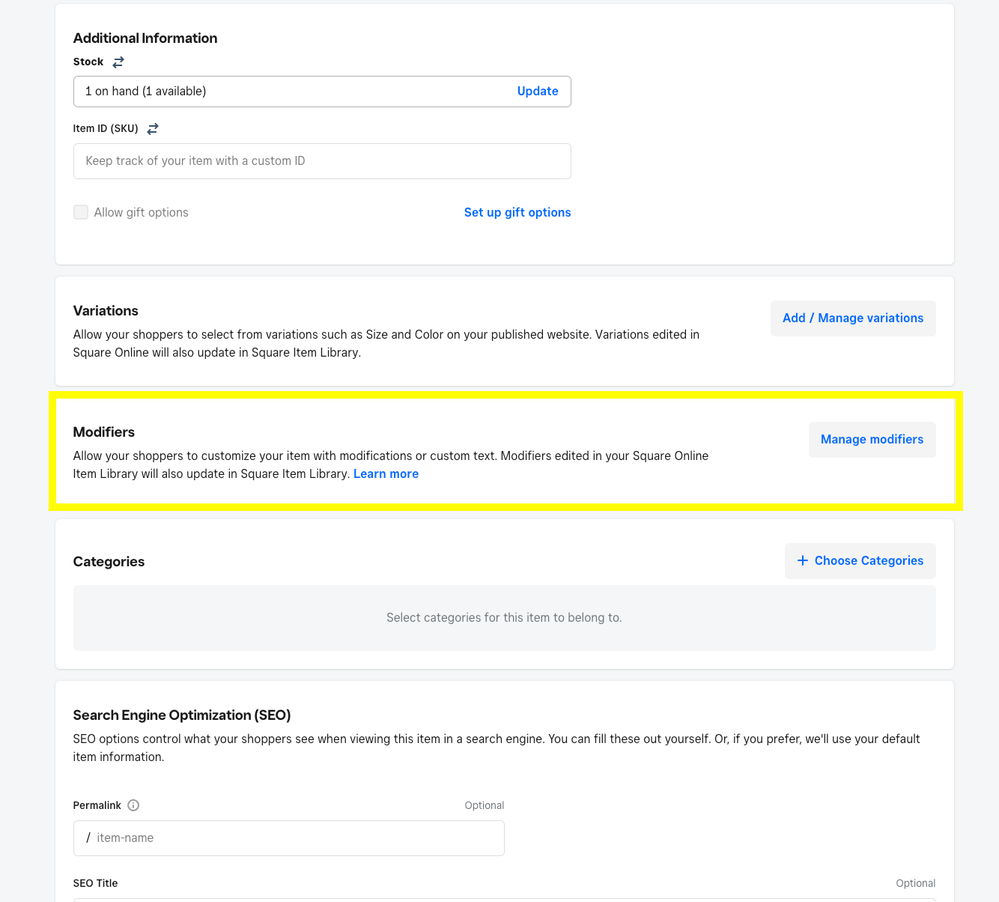The width and height of the screenshot is (999, 902).
Task: Click the "Allow gift options" label text
Action: click(x=141, y=212)
